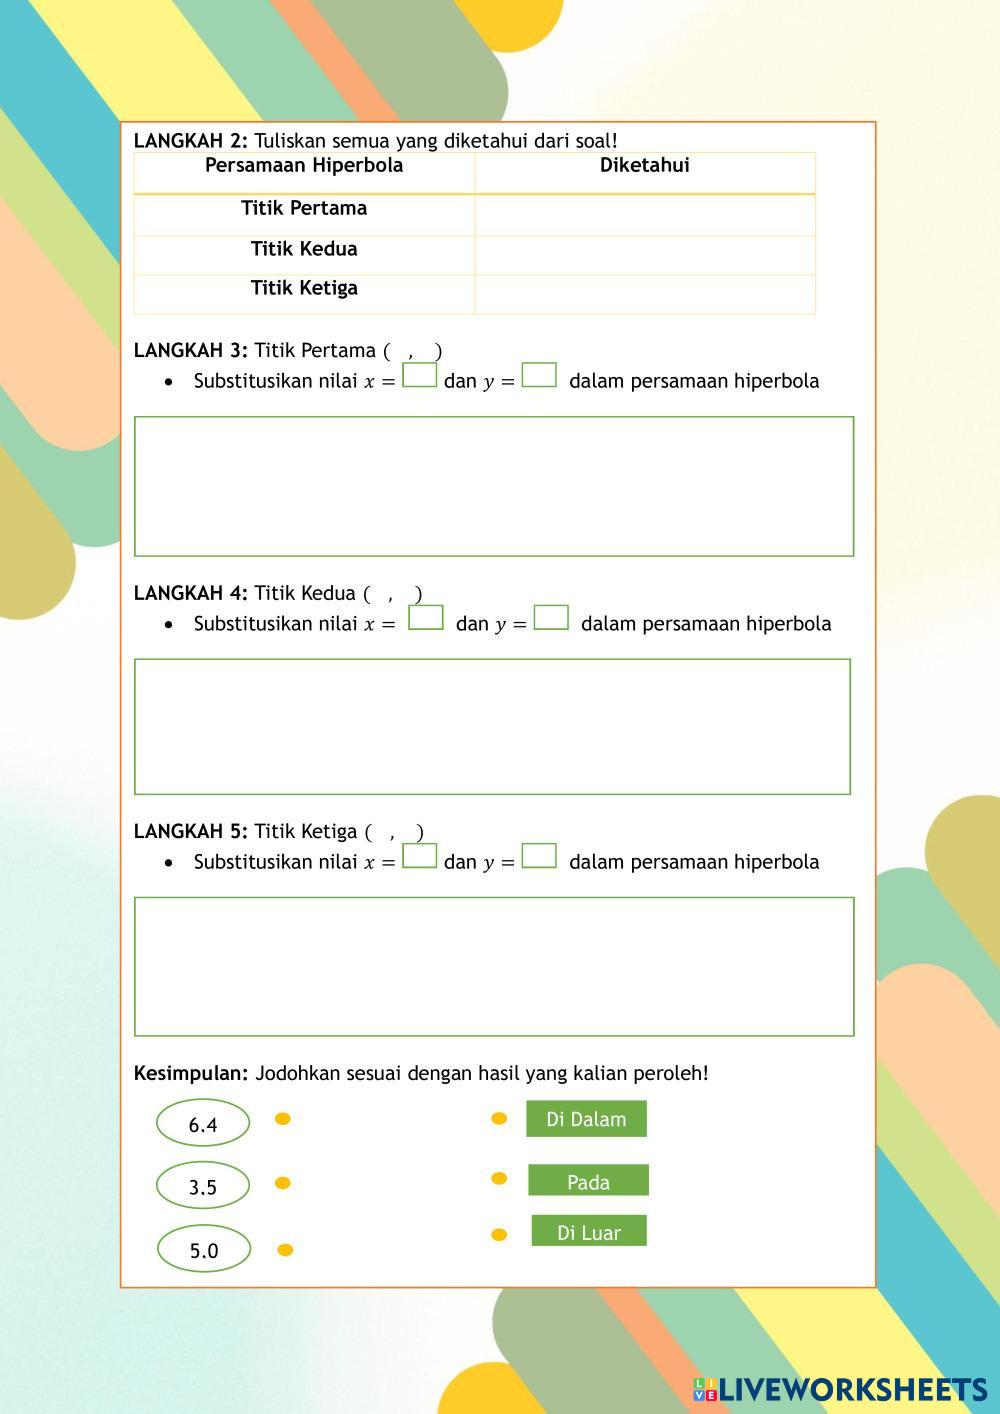The width and height of the screenshot is (1000, 1414).
Task: Click the yellow dot beside the 3.5 oval
Action: point(283,1183)
